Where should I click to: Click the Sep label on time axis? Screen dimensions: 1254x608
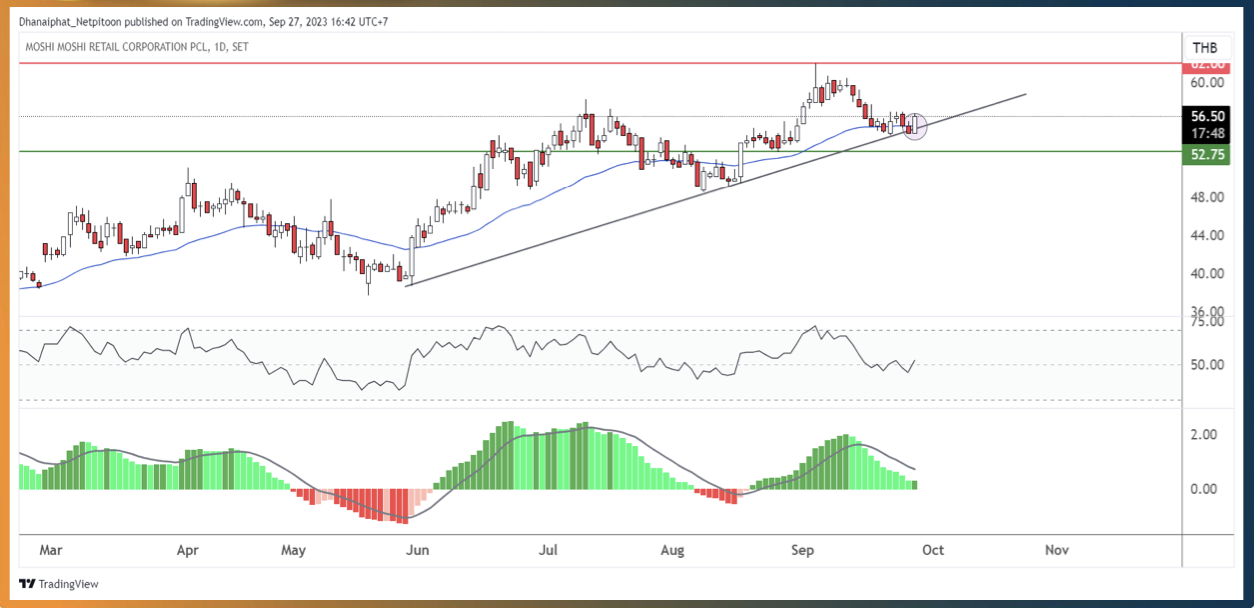803,550
